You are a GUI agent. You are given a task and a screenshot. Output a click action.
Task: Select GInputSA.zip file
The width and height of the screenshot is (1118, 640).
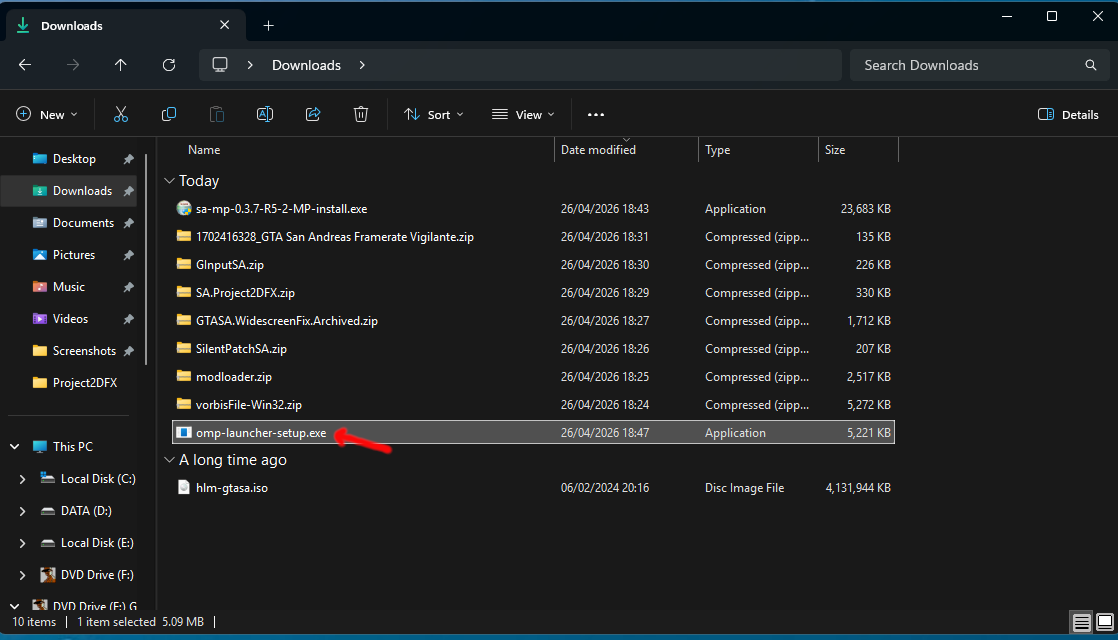[533, 264]
